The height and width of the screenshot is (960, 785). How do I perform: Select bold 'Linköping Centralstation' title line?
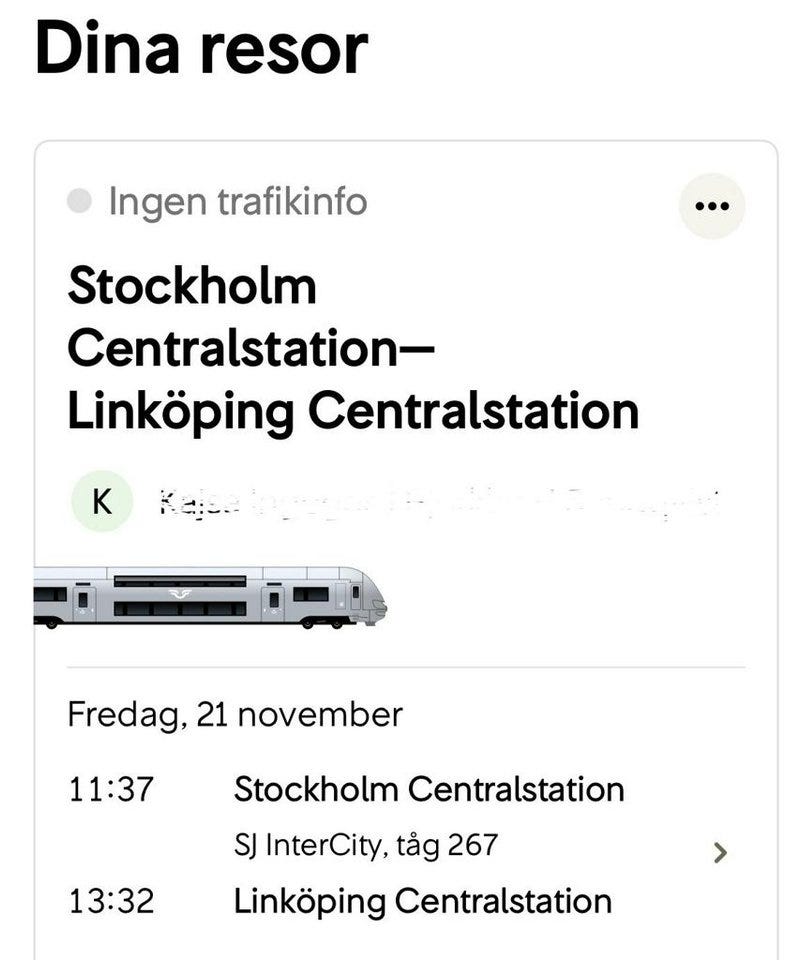point(352,410)
